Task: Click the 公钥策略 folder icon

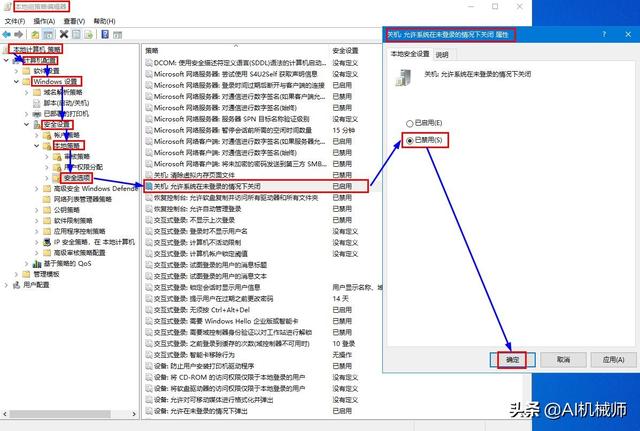Action: click(47, 210)
